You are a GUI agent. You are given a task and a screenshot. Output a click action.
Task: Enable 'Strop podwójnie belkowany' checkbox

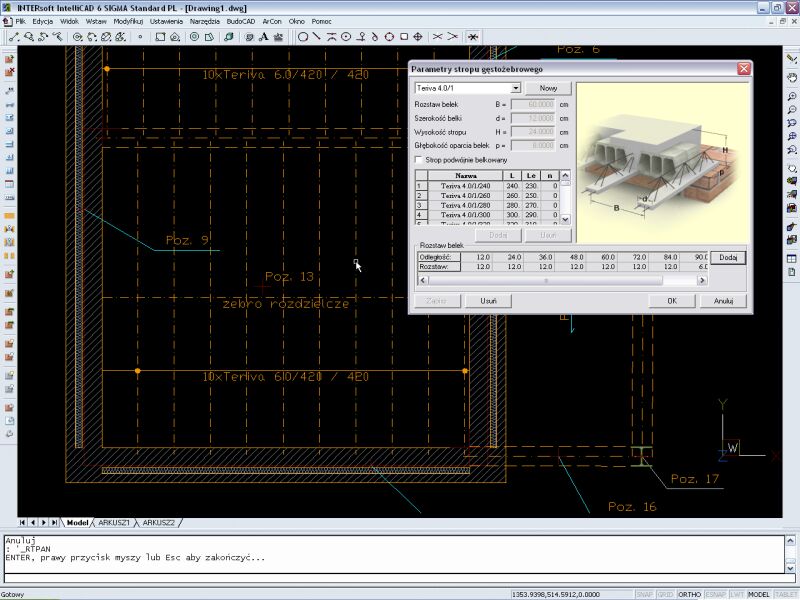418,160
